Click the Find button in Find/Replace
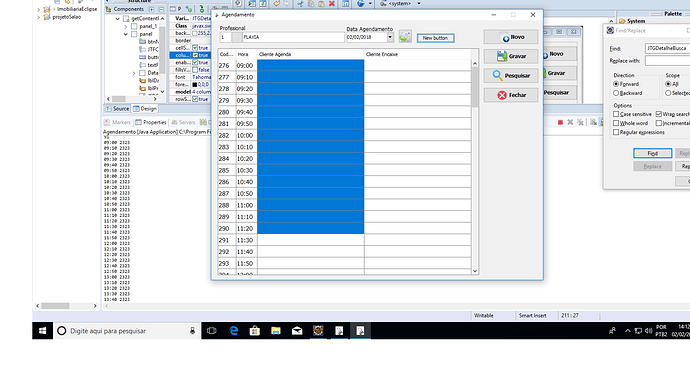This screenshot has width=690, height=388. [653, 153]
